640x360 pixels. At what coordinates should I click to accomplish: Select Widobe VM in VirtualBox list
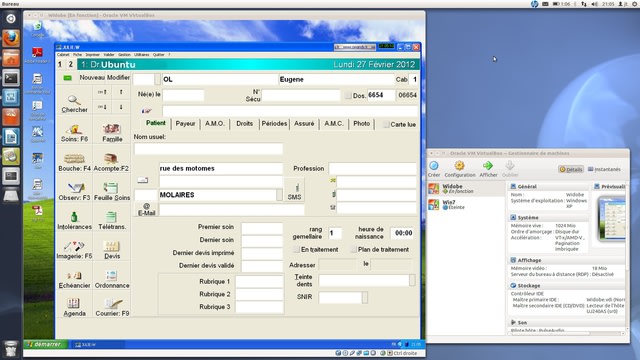click(466, 189)
